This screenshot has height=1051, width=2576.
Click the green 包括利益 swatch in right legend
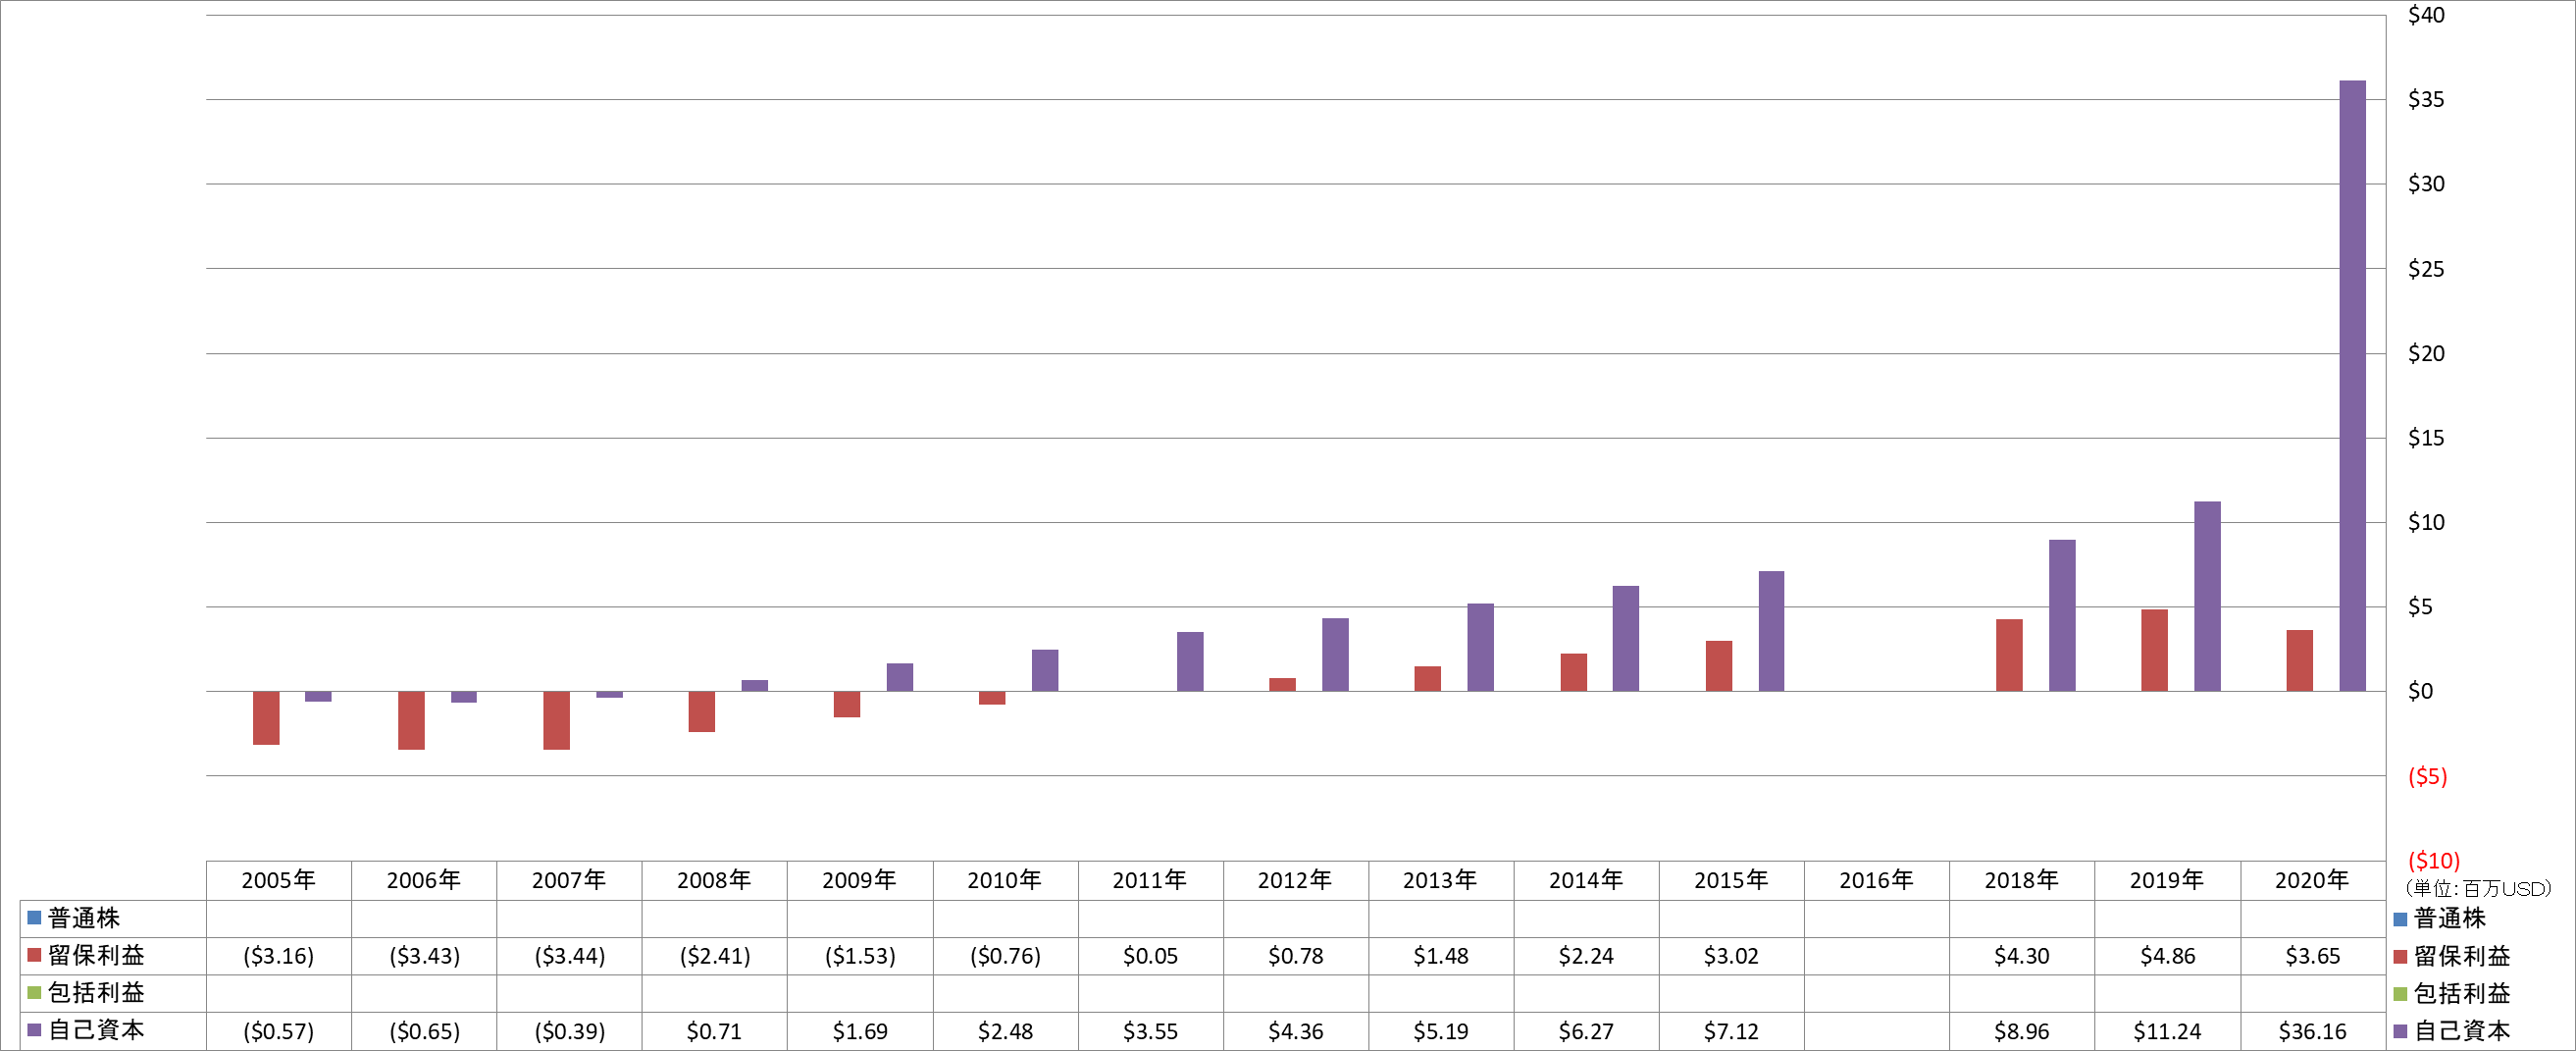(2400, 994)
